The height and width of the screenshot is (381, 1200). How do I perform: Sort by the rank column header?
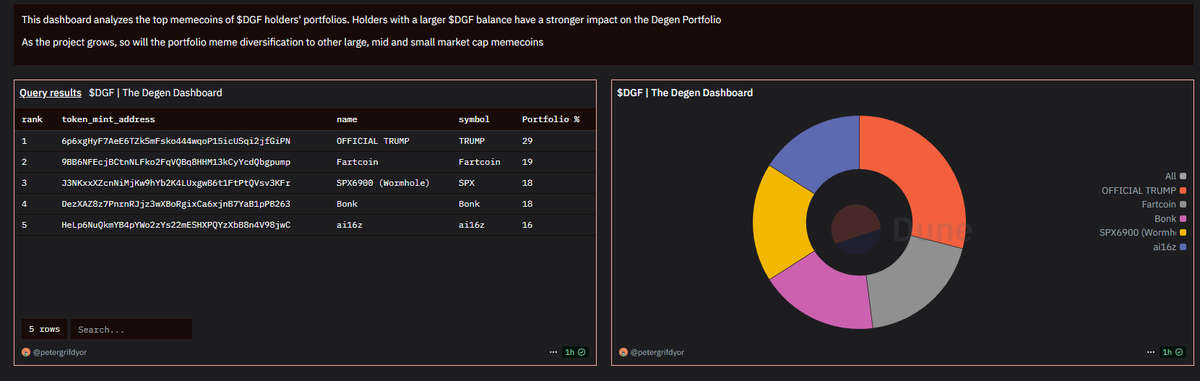click(31, 120)
